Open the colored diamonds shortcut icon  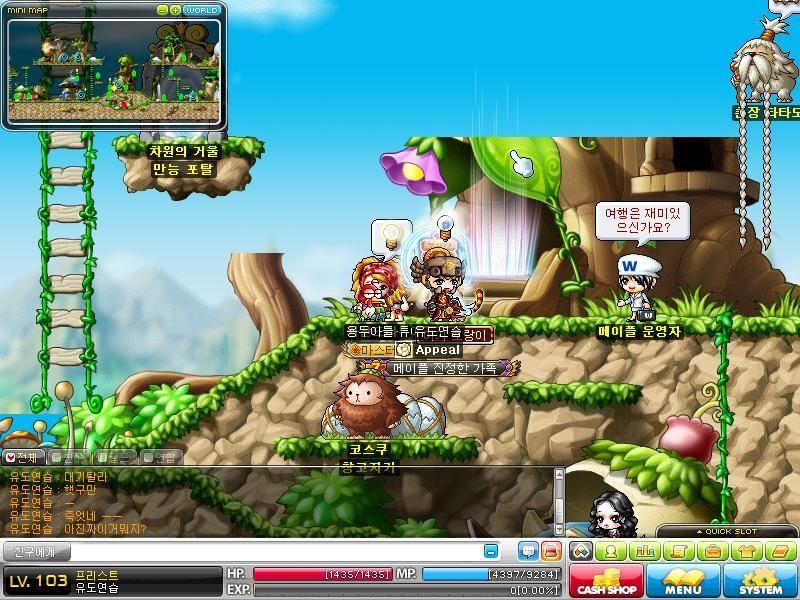click(581, 552)
